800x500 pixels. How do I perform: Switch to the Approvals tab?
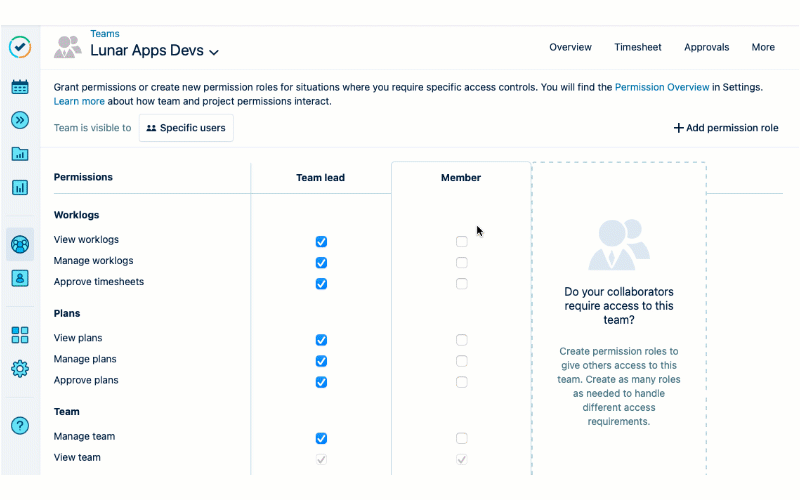(706, 47)
